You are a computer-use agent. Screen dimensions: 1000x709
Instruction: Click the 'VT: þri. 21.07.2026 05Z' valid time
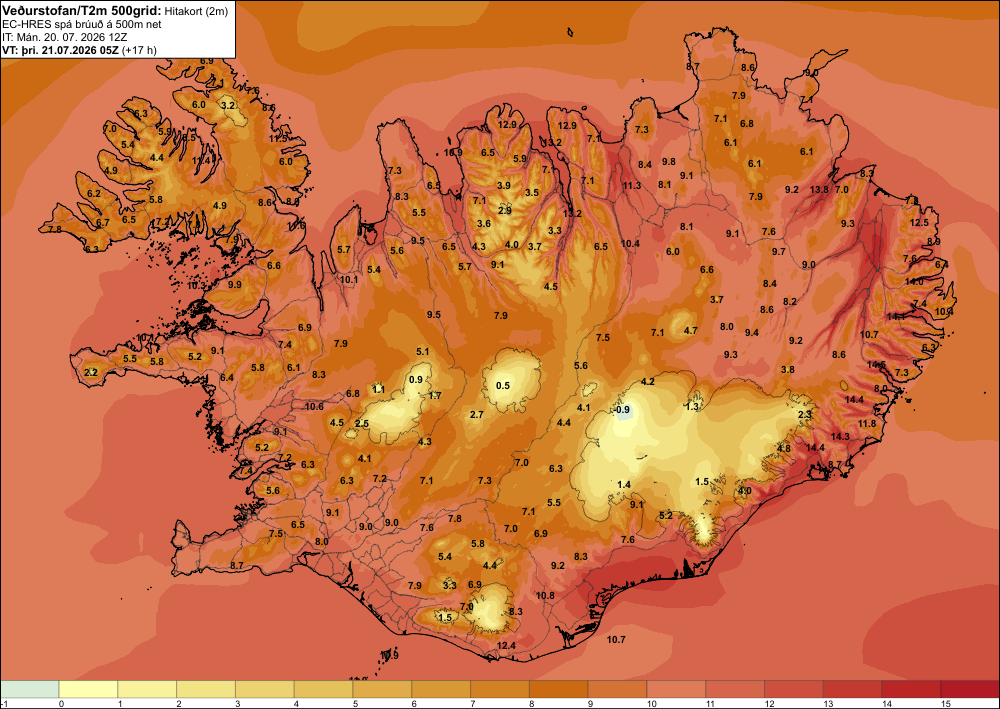tap(60, 50)
